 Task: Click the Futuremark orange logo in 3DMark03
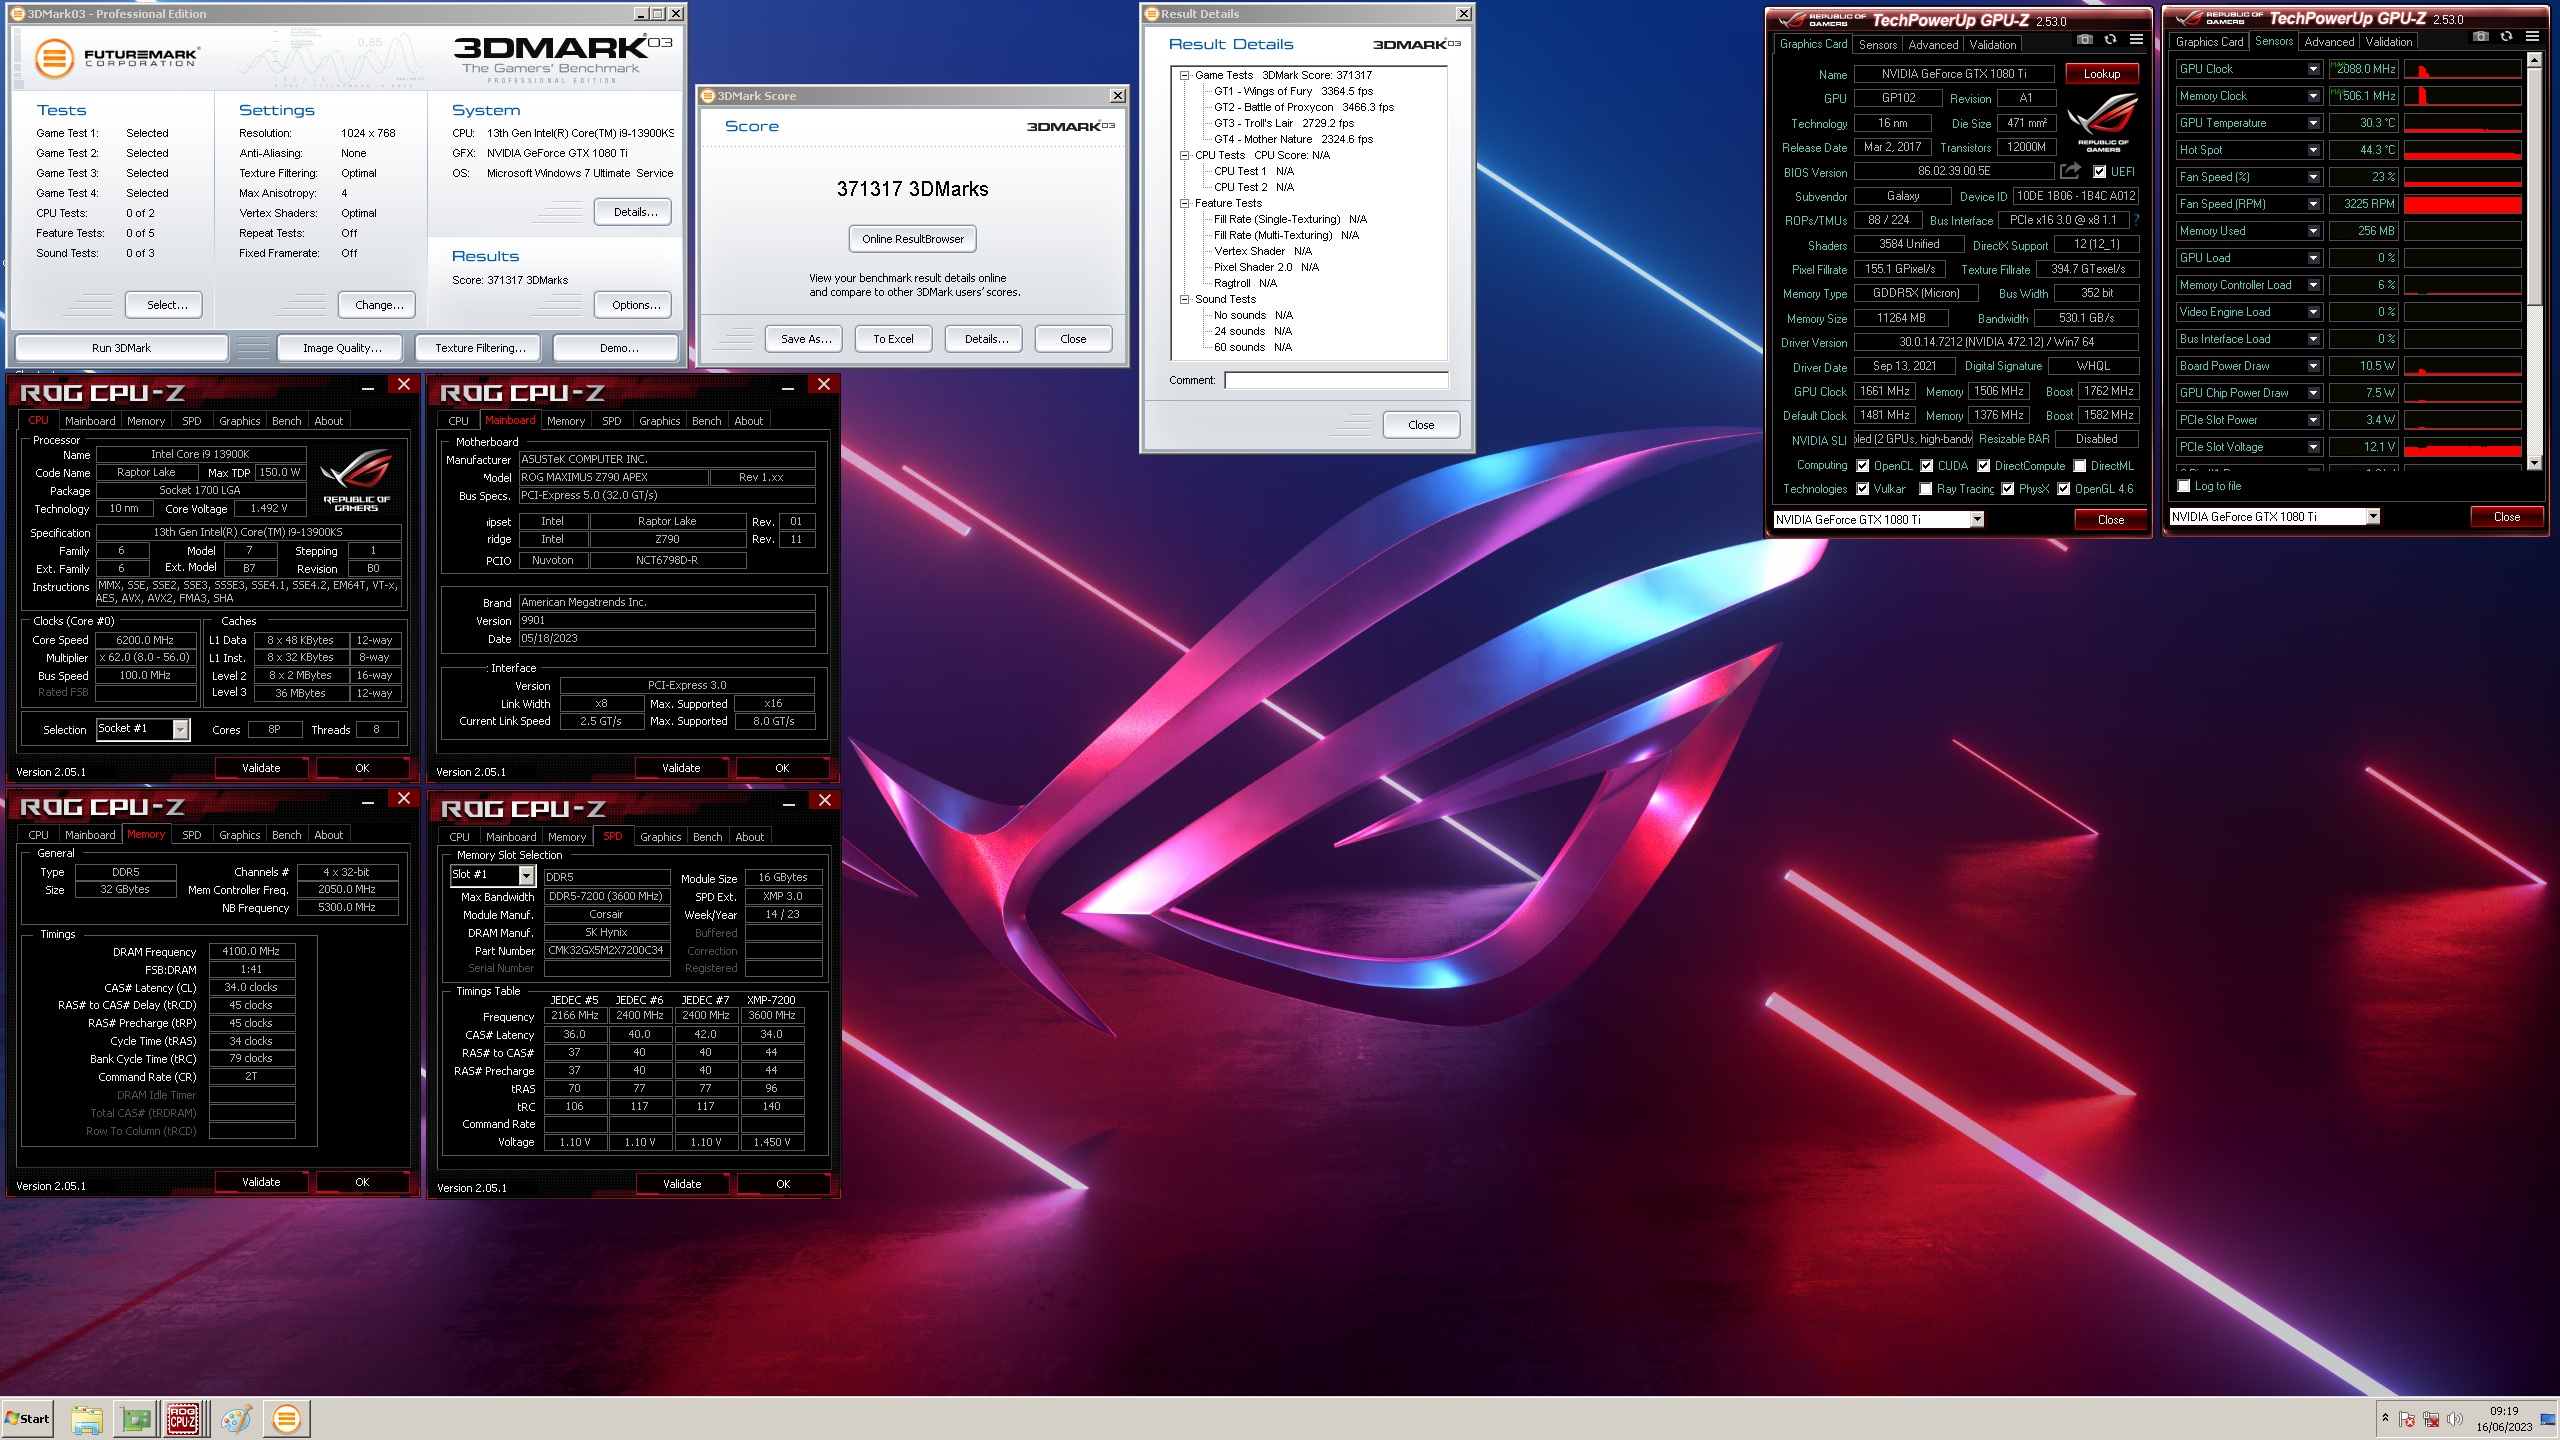point(54,59)
